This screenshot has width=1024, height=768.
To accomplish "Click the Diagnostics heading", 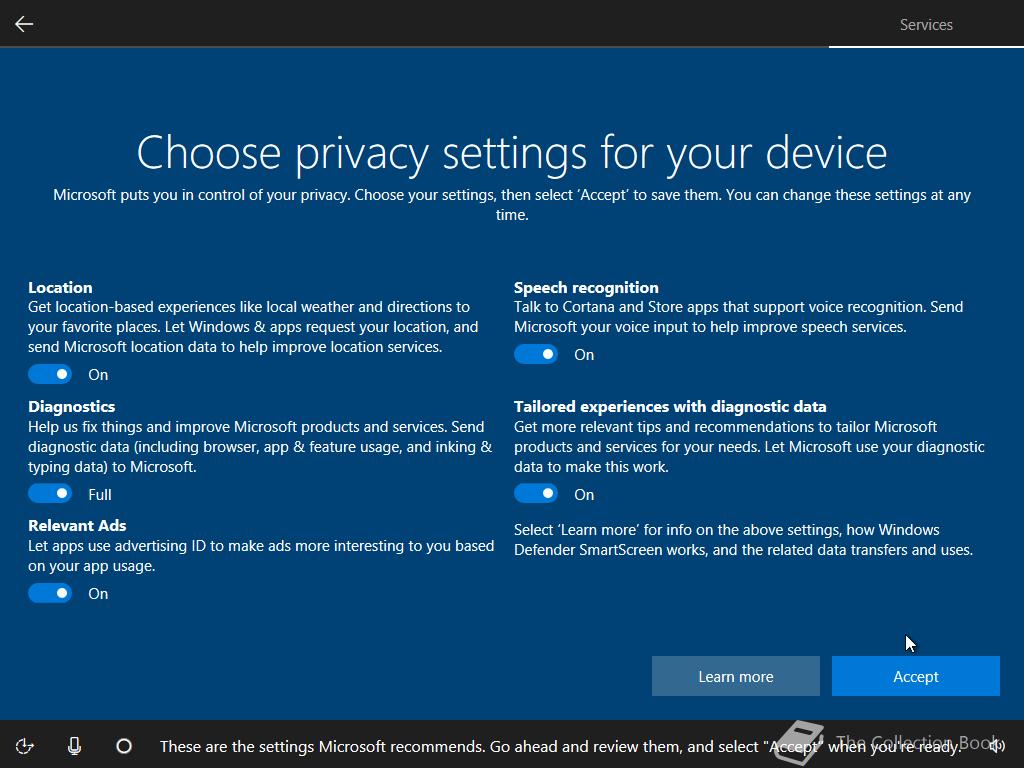I will pyautogui.click(x=72, y=407).
